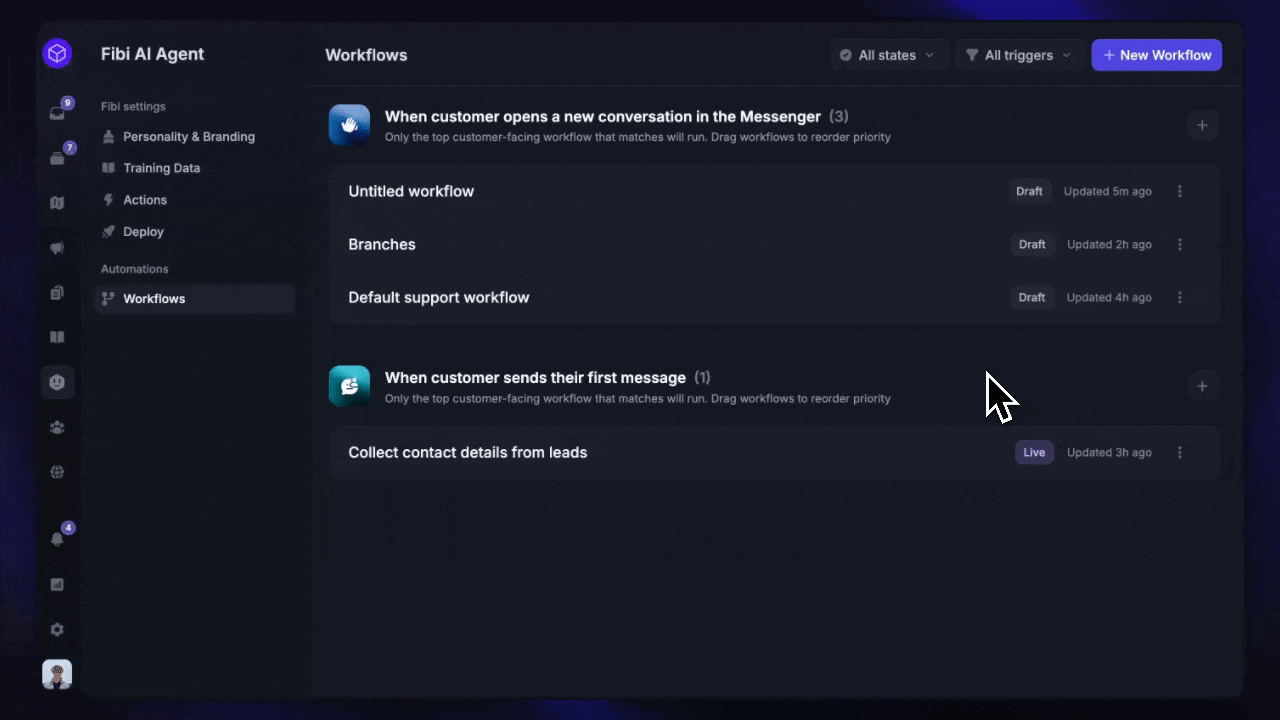Open the contacts people icon in sidebar
The image size is (1280, 720).
click(57, 427)
